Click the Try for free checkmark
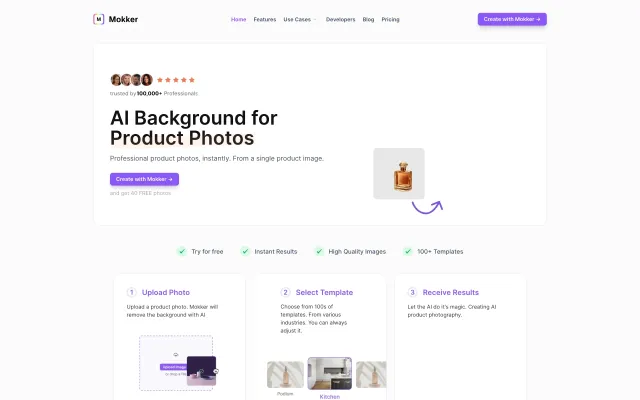The width and height of the screenshot is (640, 400). (182, 251)
